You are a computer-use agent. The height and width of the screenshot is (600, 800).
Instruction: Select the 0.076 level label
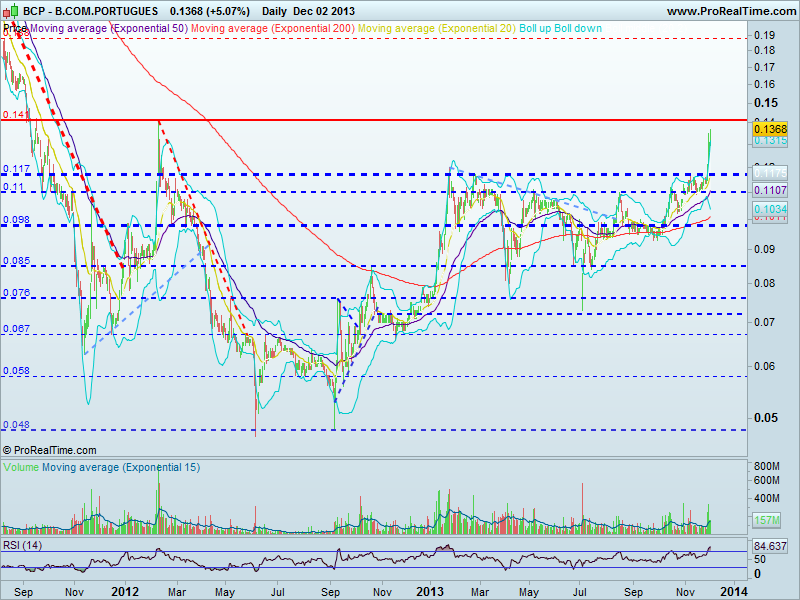16,293
